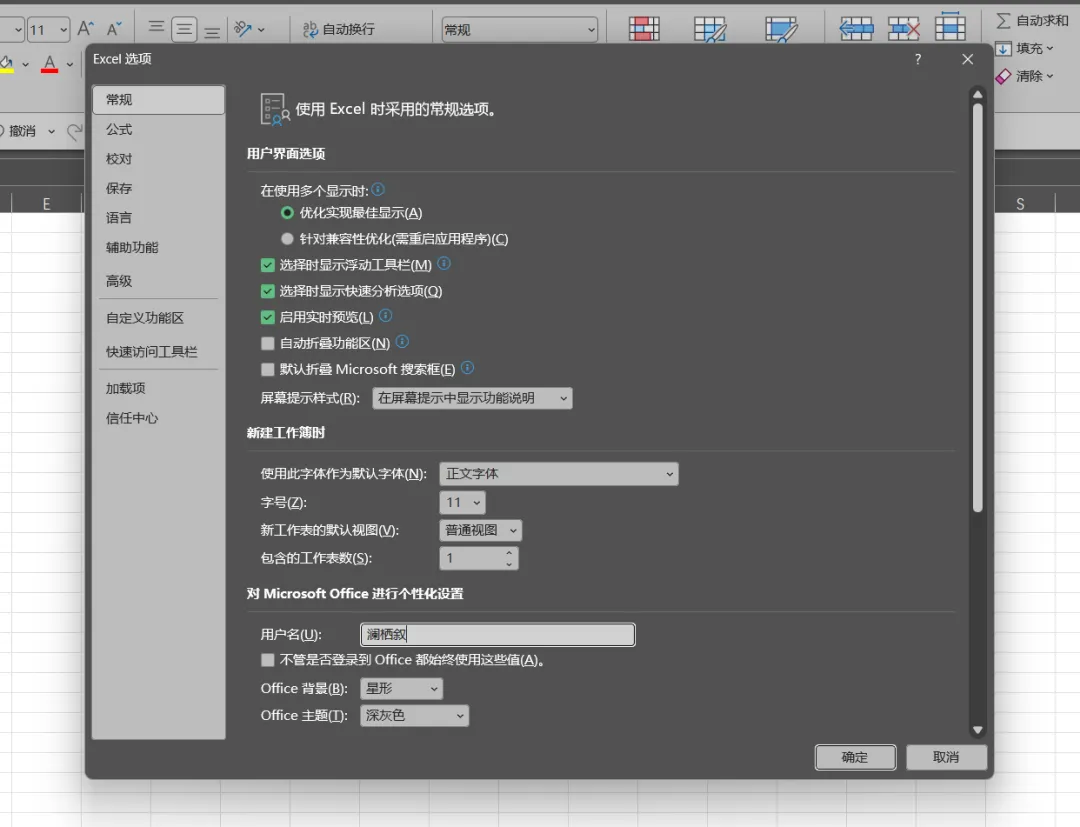
Task: Uncheck 选择时显示浮动工具栏 checkbox
Action: pyautogui.click(x=268, y=265)
